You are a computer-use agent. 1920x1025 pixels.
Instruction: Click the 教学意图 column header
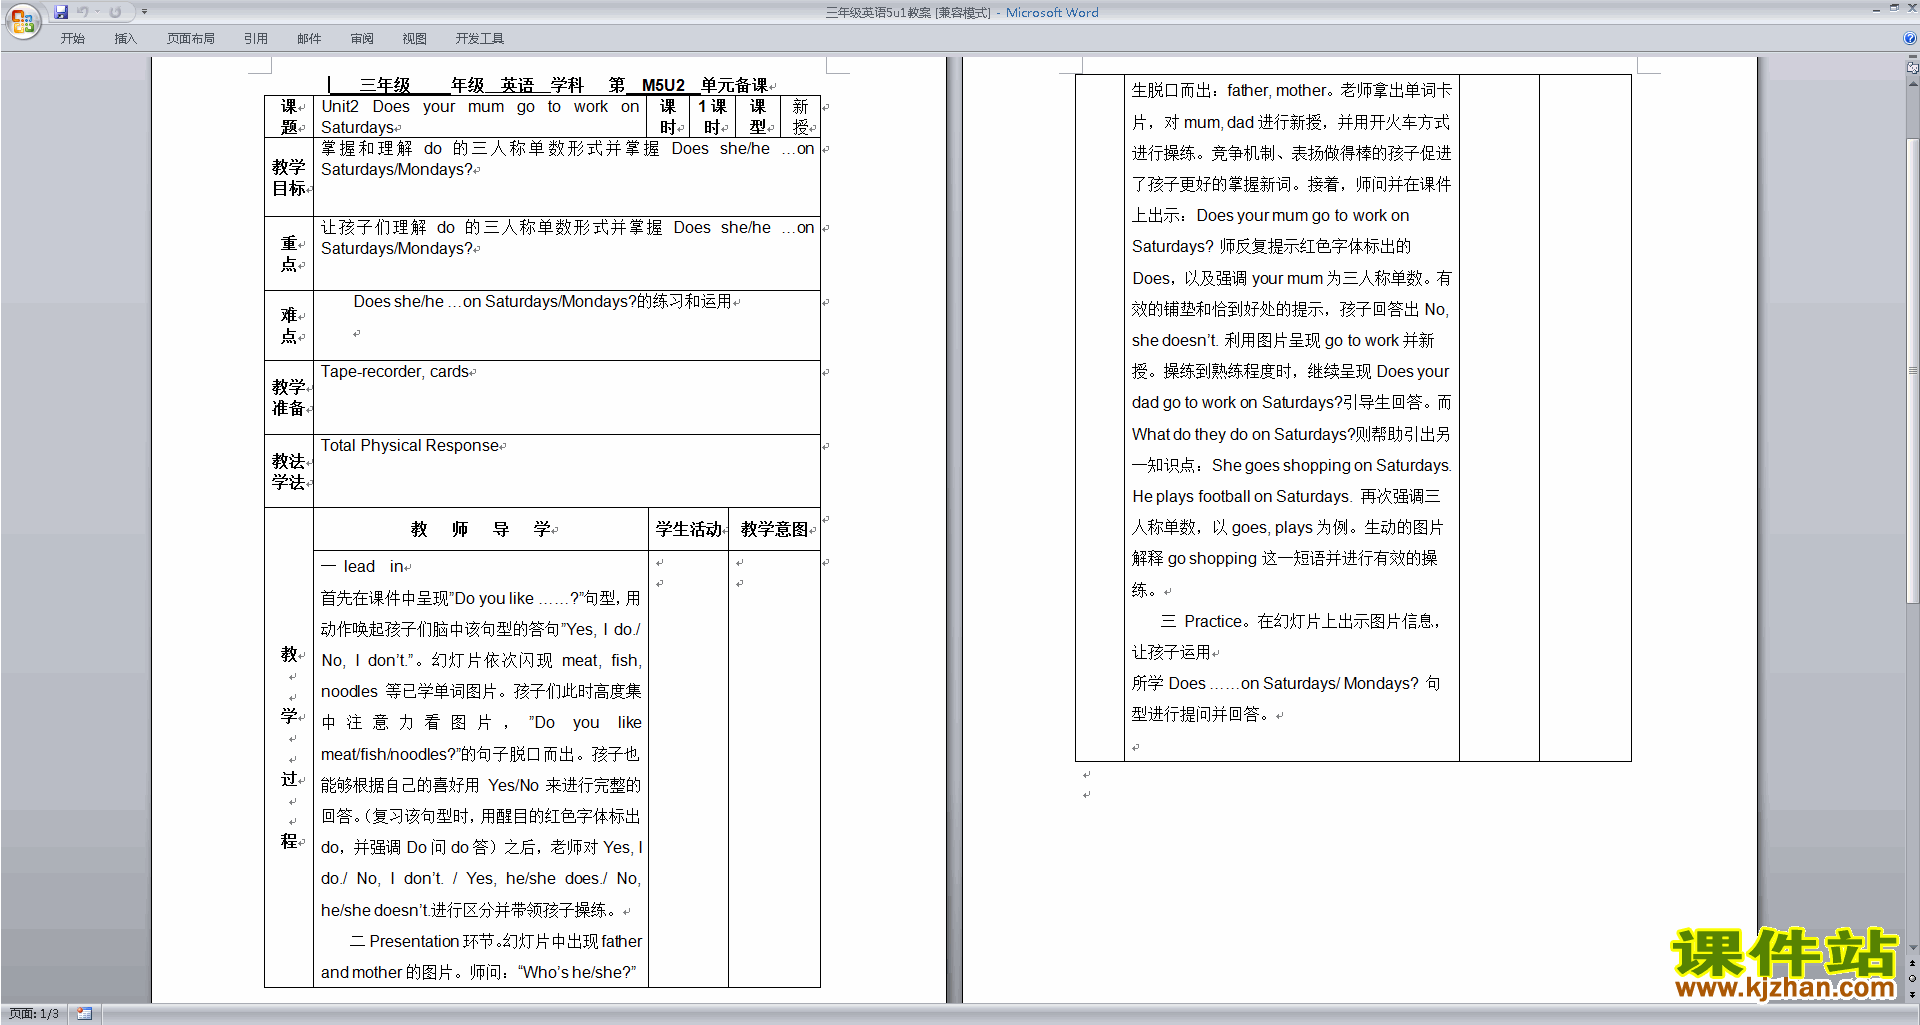774,529
